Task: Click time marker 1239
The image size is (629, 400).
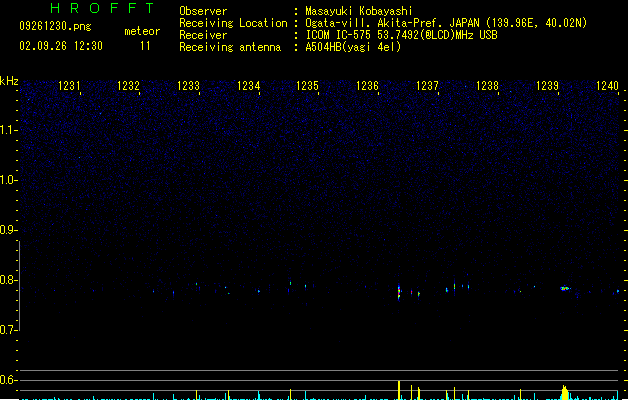Action: pyautogui.click(x=547, y=86)
